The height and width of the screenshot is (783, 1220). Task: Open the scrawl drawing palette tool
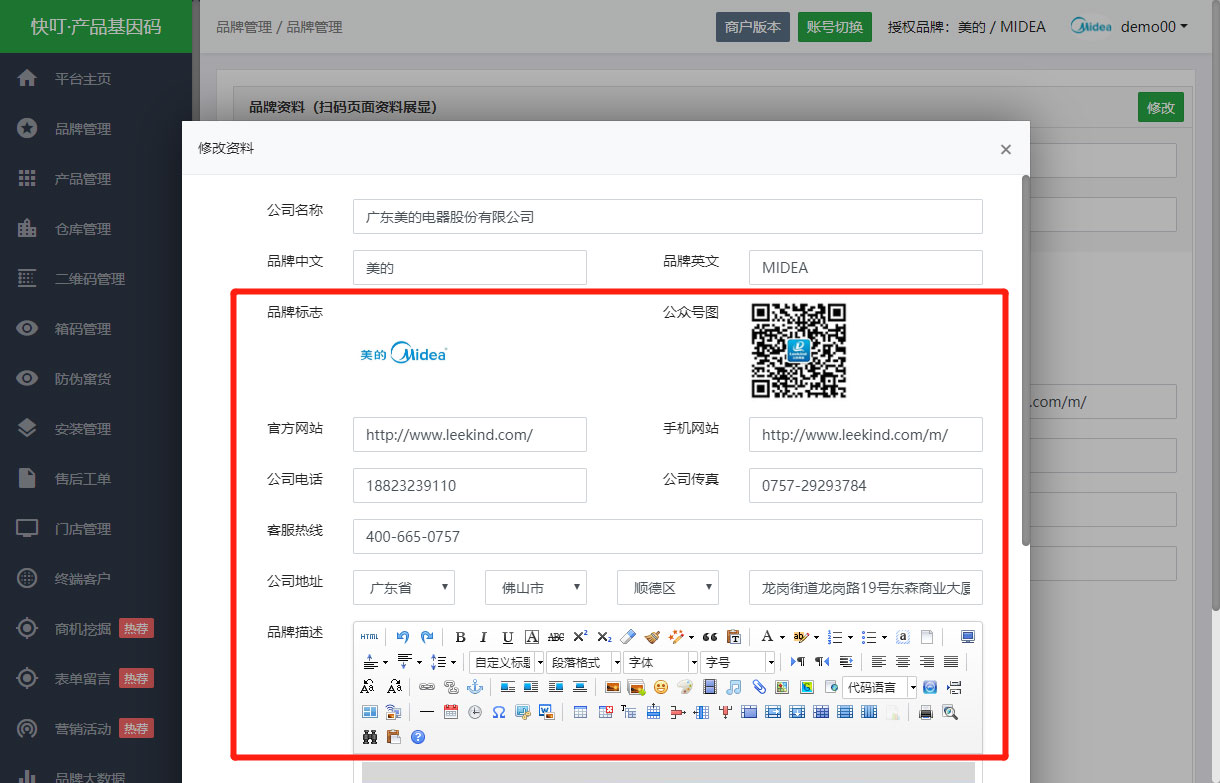[685, 687]
